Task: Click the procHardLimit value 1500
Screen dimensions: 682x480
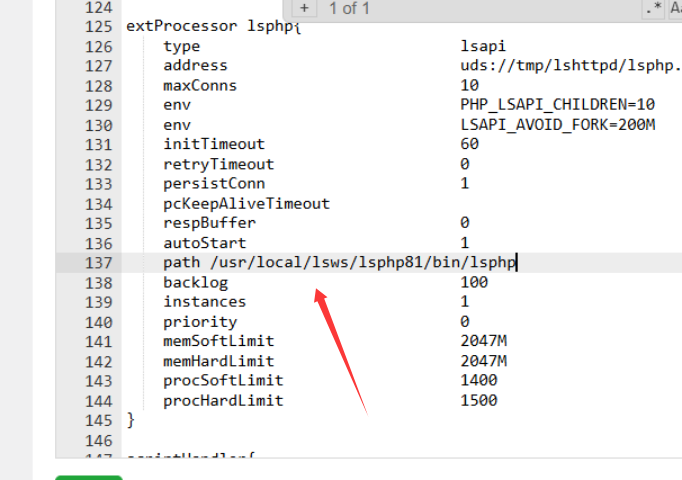Action: pos(478,401)
